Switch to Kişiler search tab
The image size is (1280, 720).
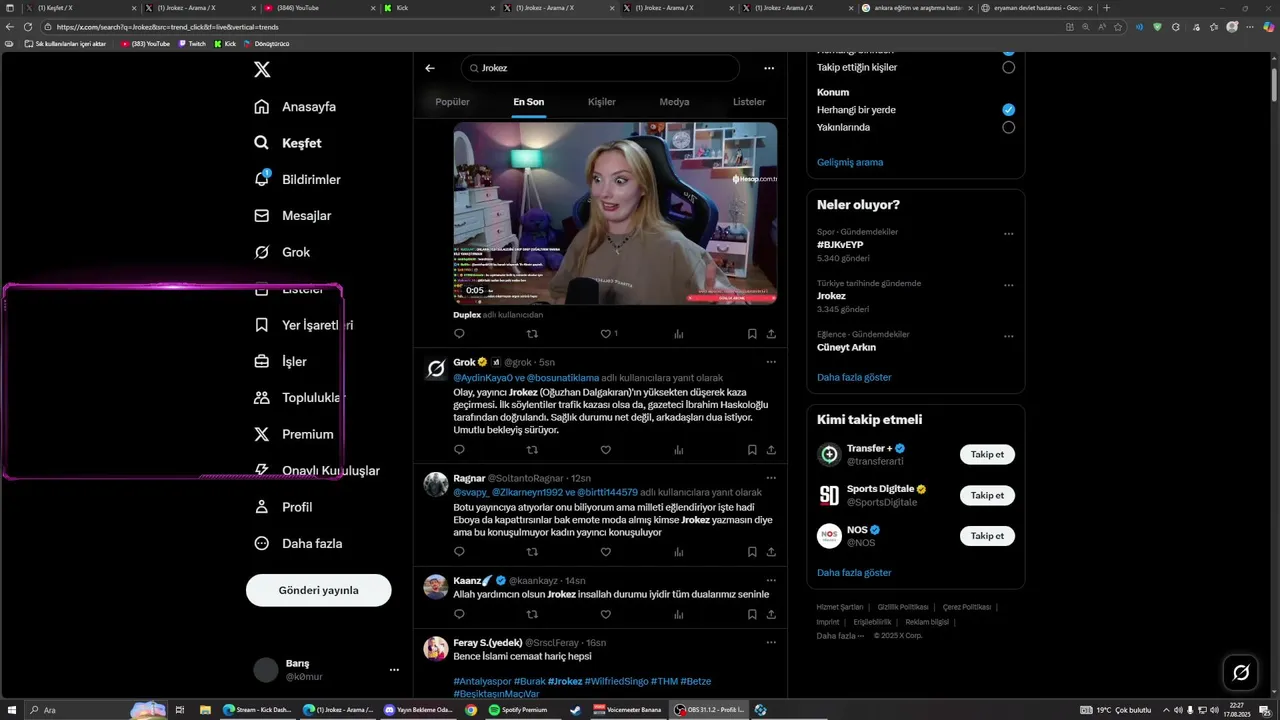(601, 102)
